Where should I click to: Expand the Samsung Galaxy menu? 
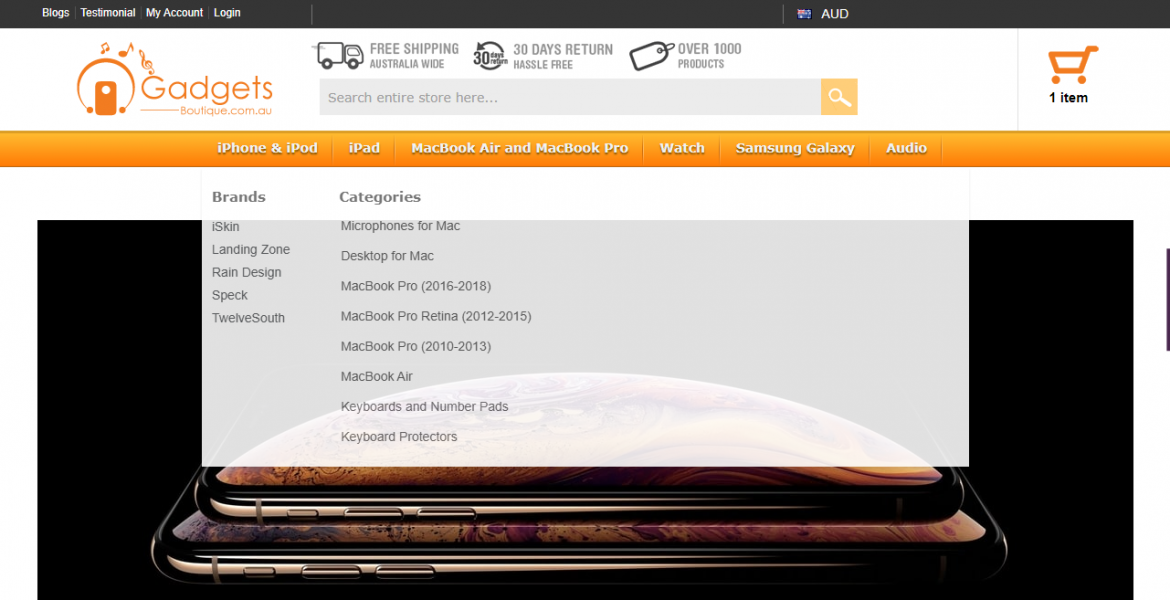click(x=795, y=148)
